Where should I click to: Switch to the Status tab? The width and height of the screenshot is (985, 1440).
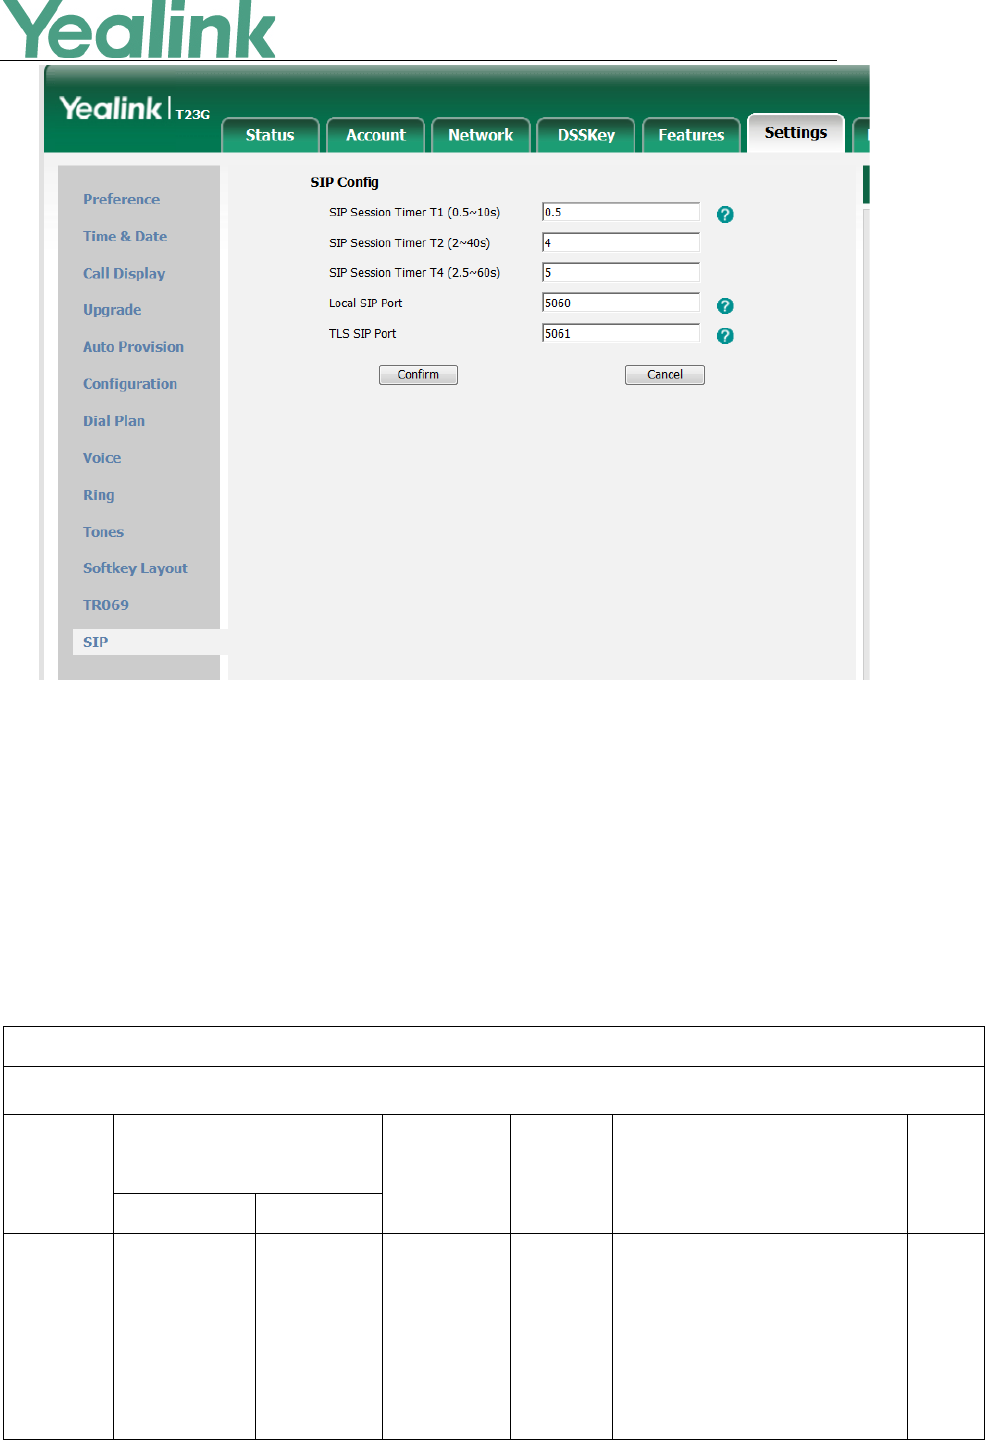click(x=270, y=135)
